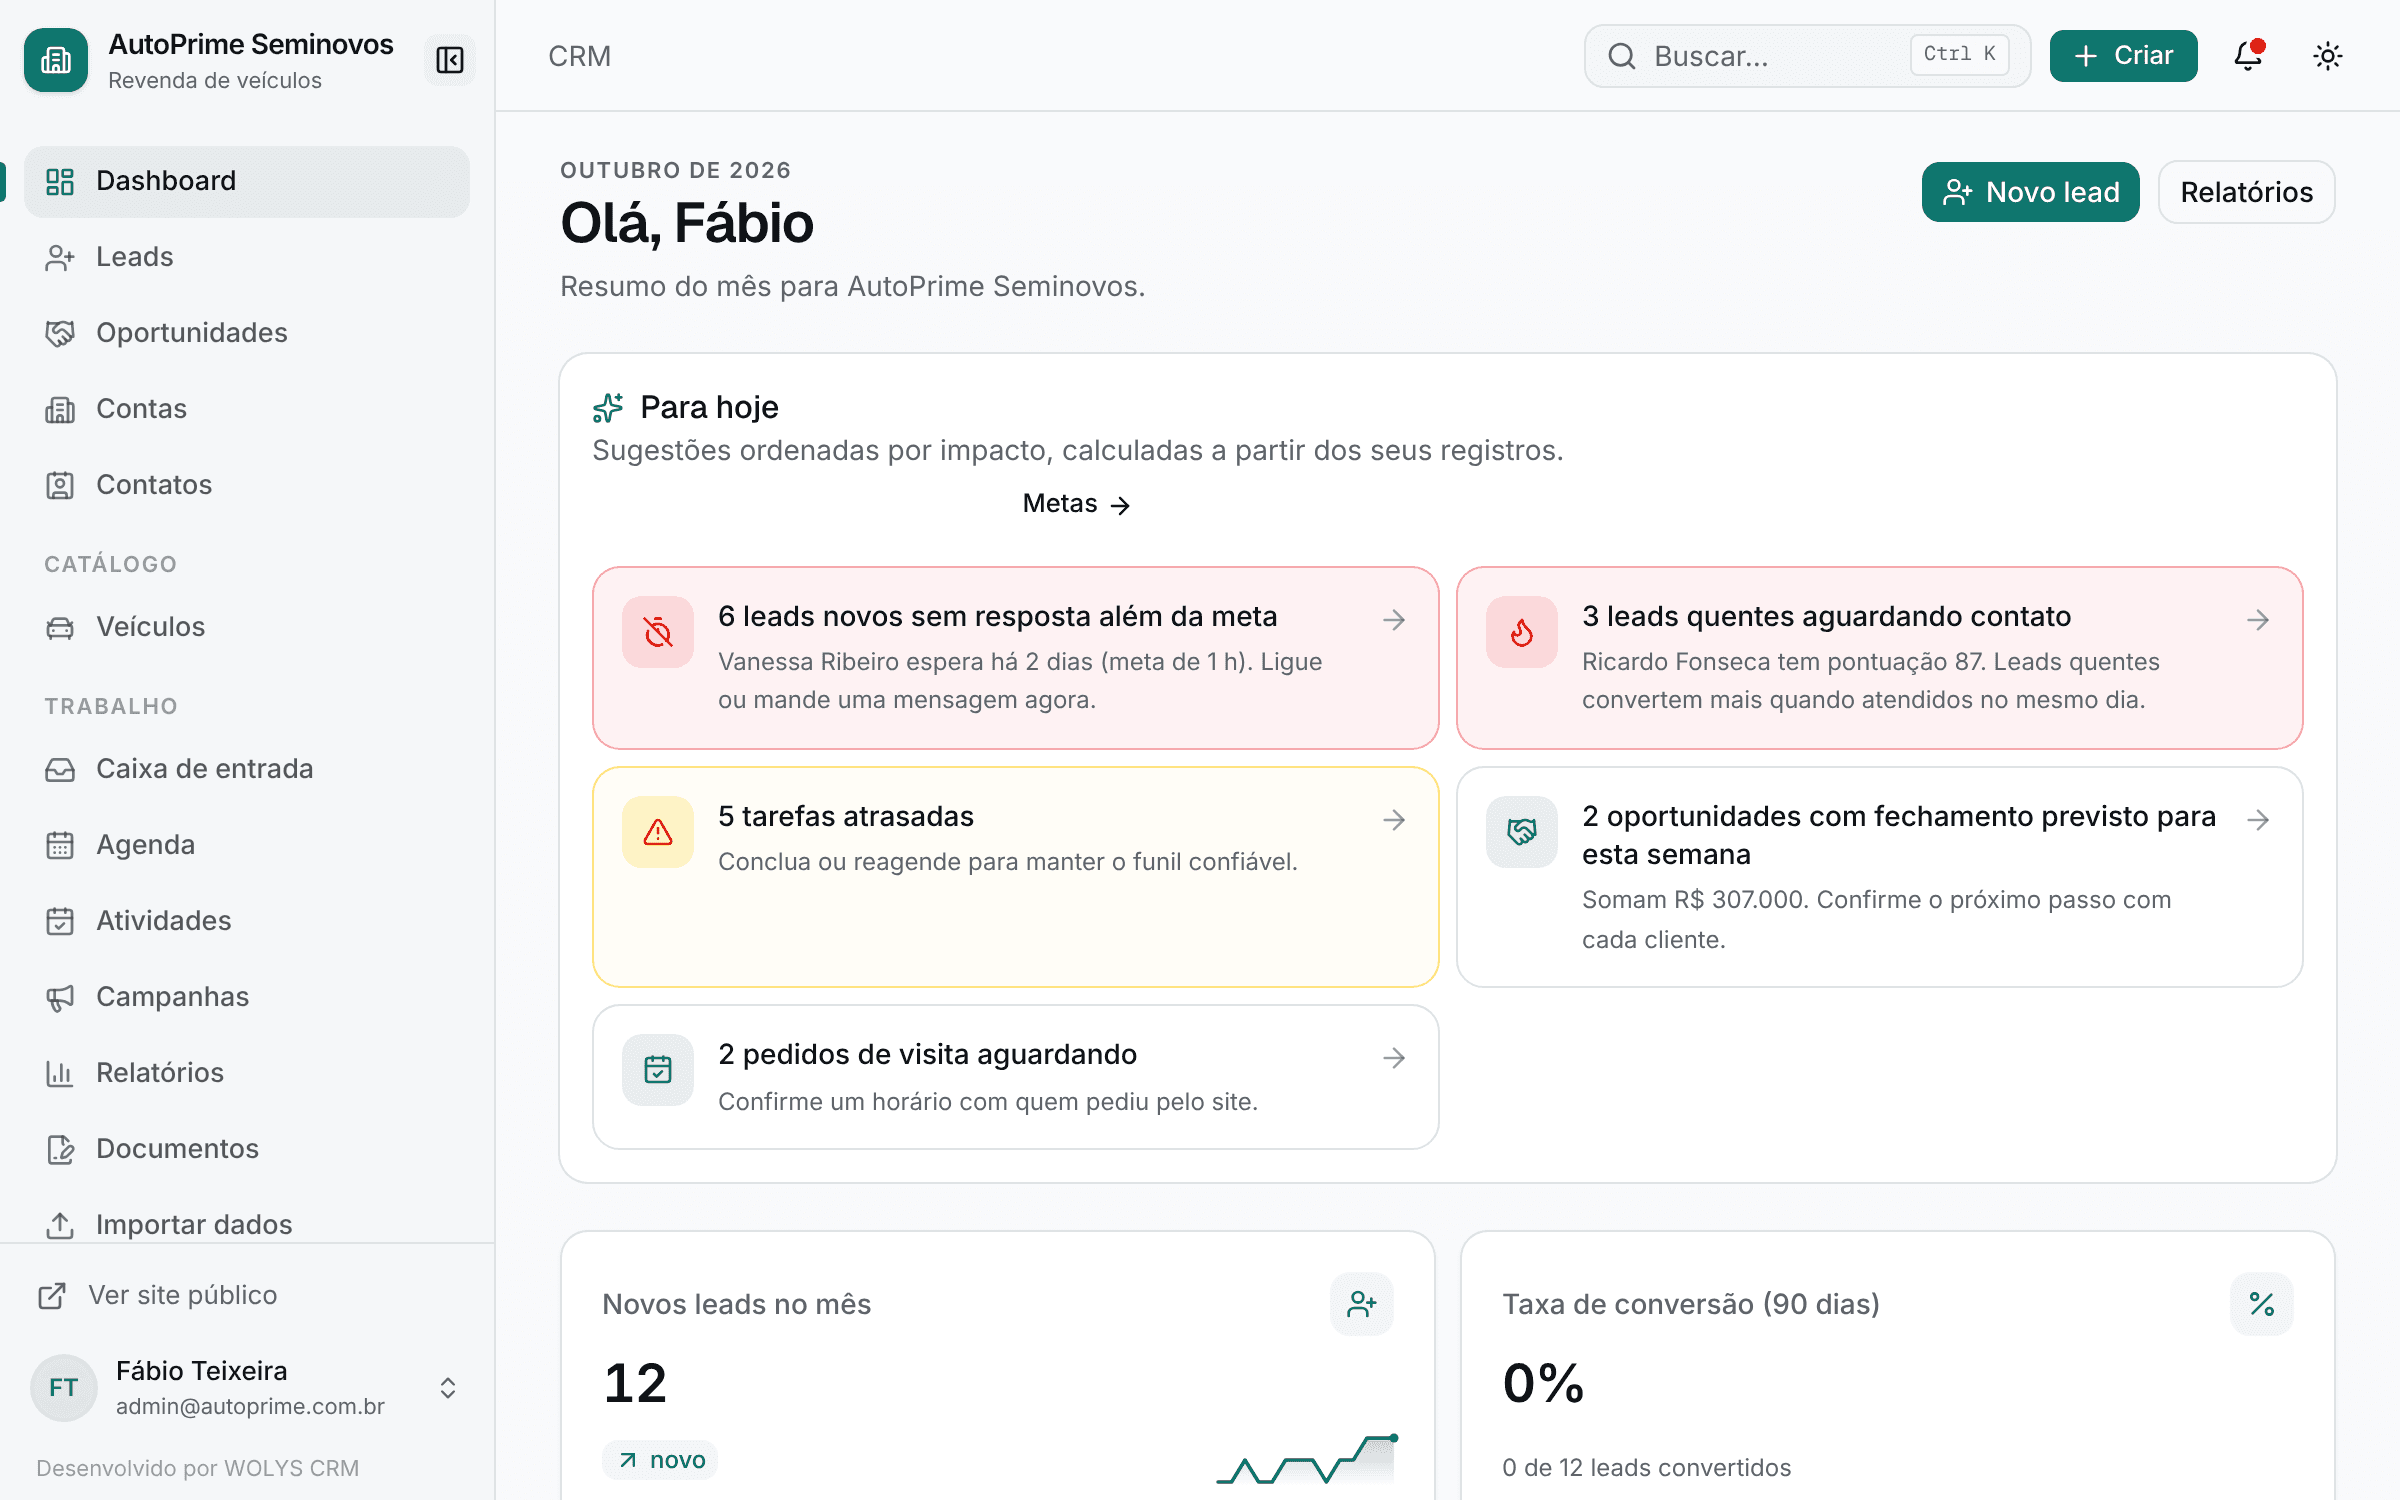Click the Campanhas megaphone icon

pos(60,997)
